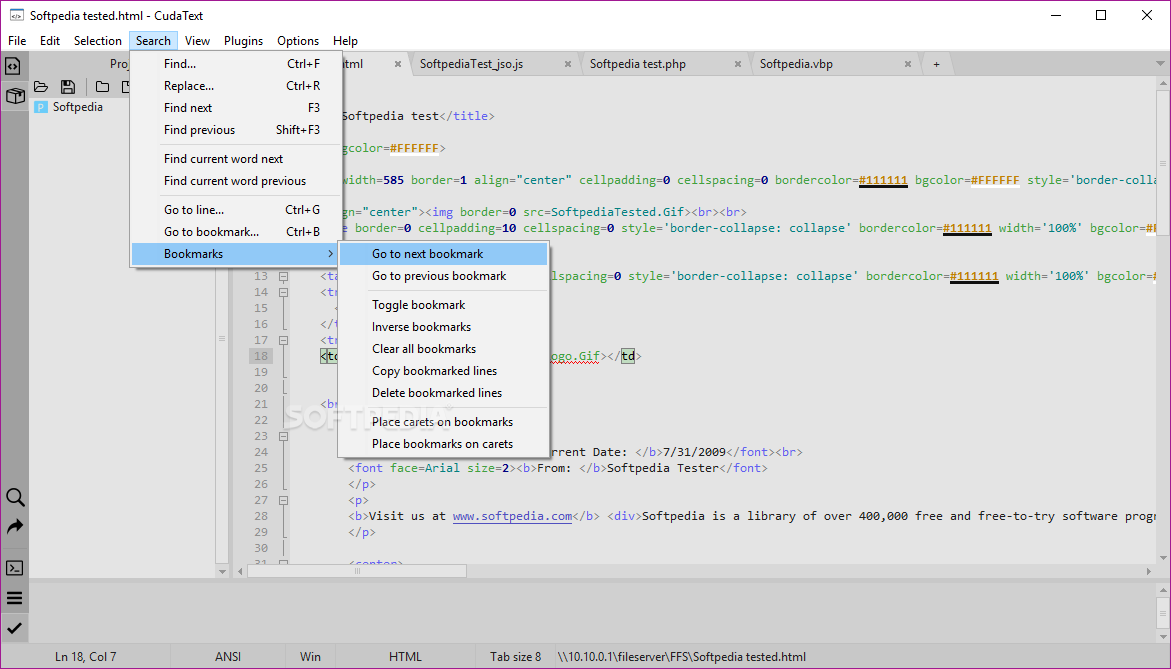
Task: Select Find previous menu entry
Action: pyautogui.click(x=236, y=130)
